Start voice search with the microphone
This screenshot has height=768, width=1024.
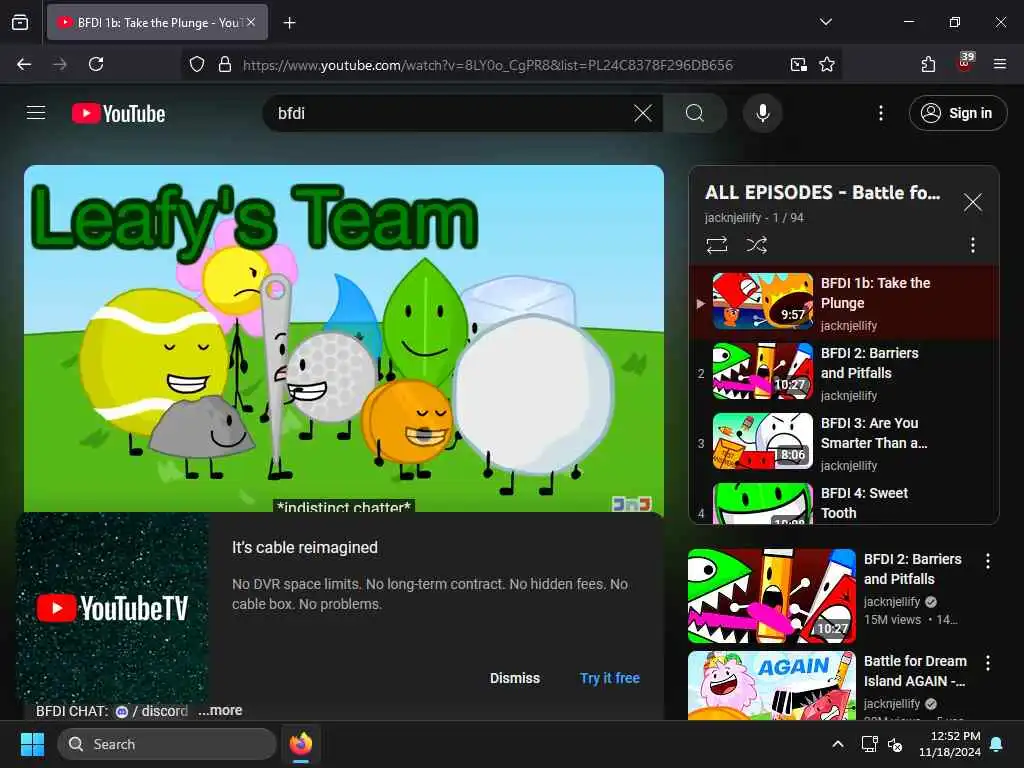point(762,113)
